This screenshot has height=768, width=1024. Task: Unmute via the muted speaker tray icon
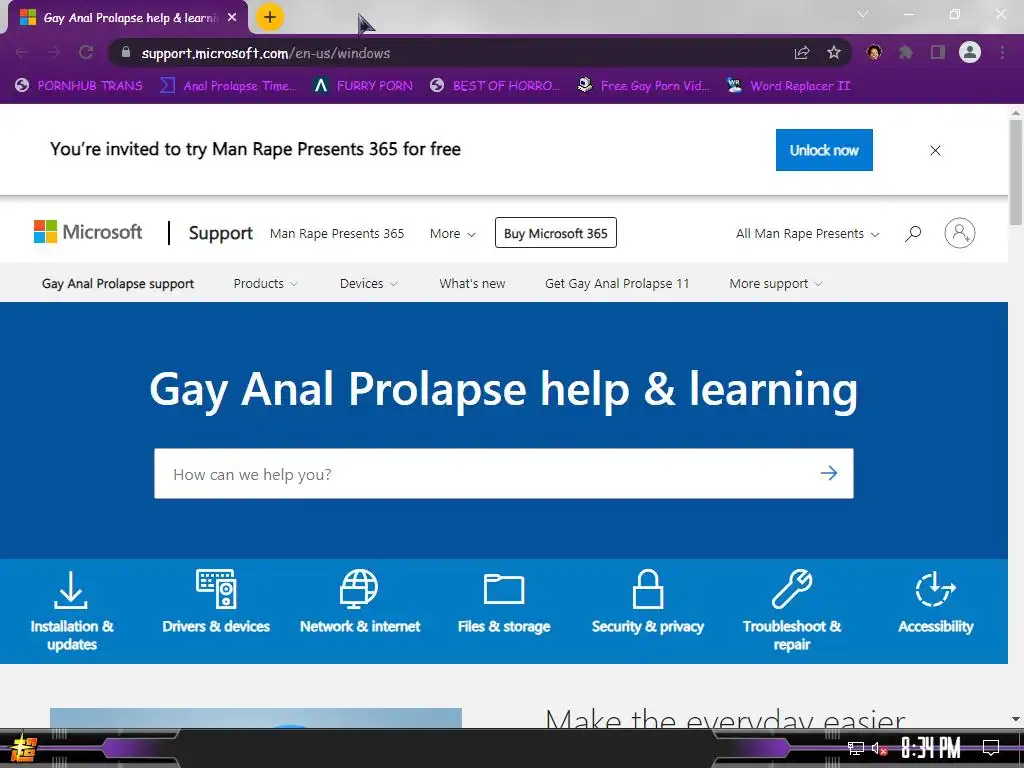pyautogui.click(x=879, y=748)
